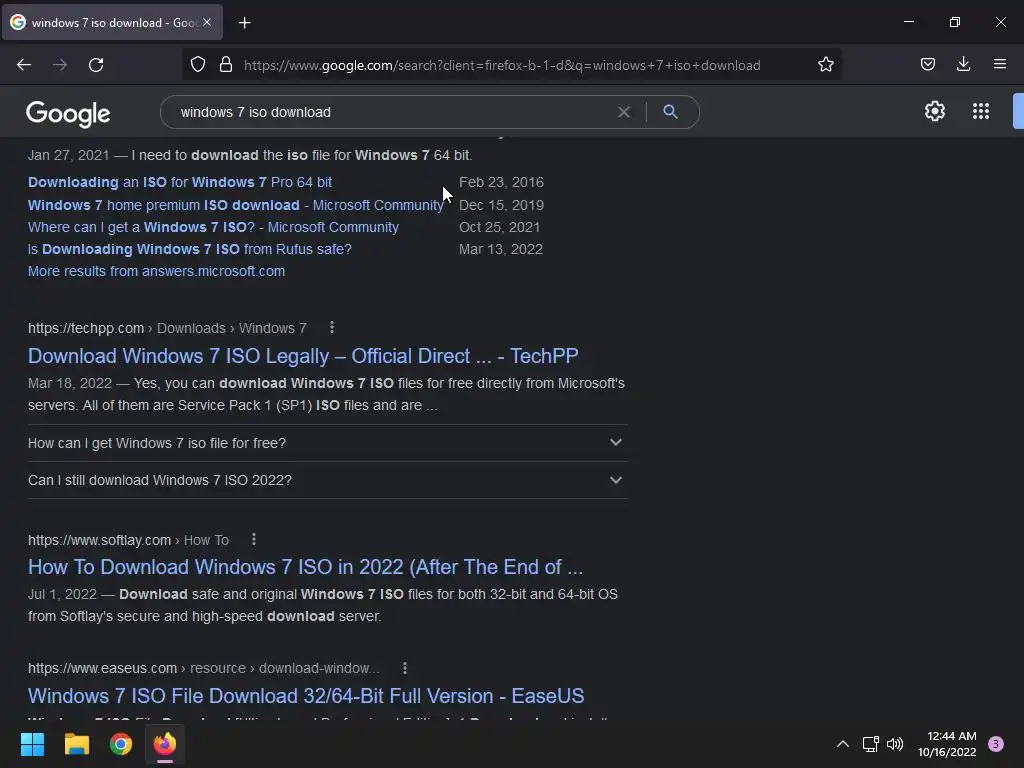Expand How can I get Windows 7 iso file for free
1024x768 pixels.
pos(327,443)
